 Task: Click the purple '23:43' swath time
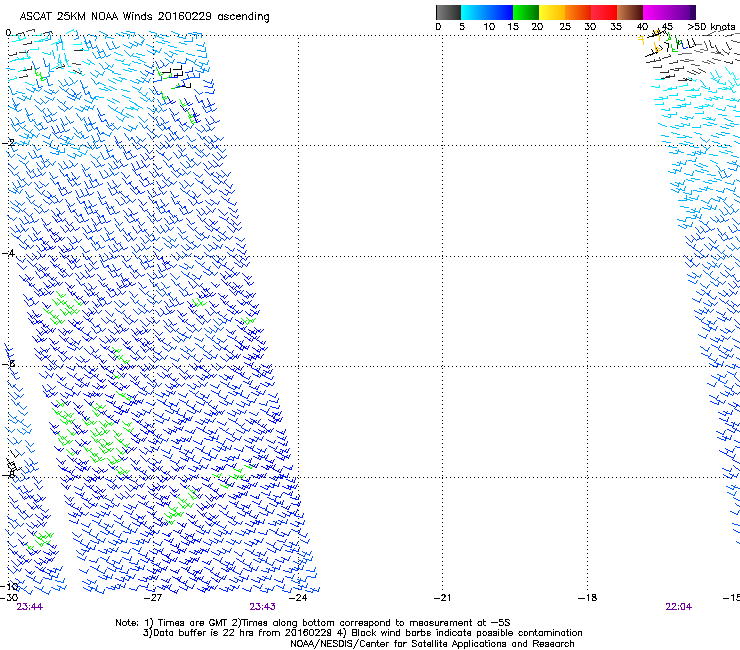(262, 607)
